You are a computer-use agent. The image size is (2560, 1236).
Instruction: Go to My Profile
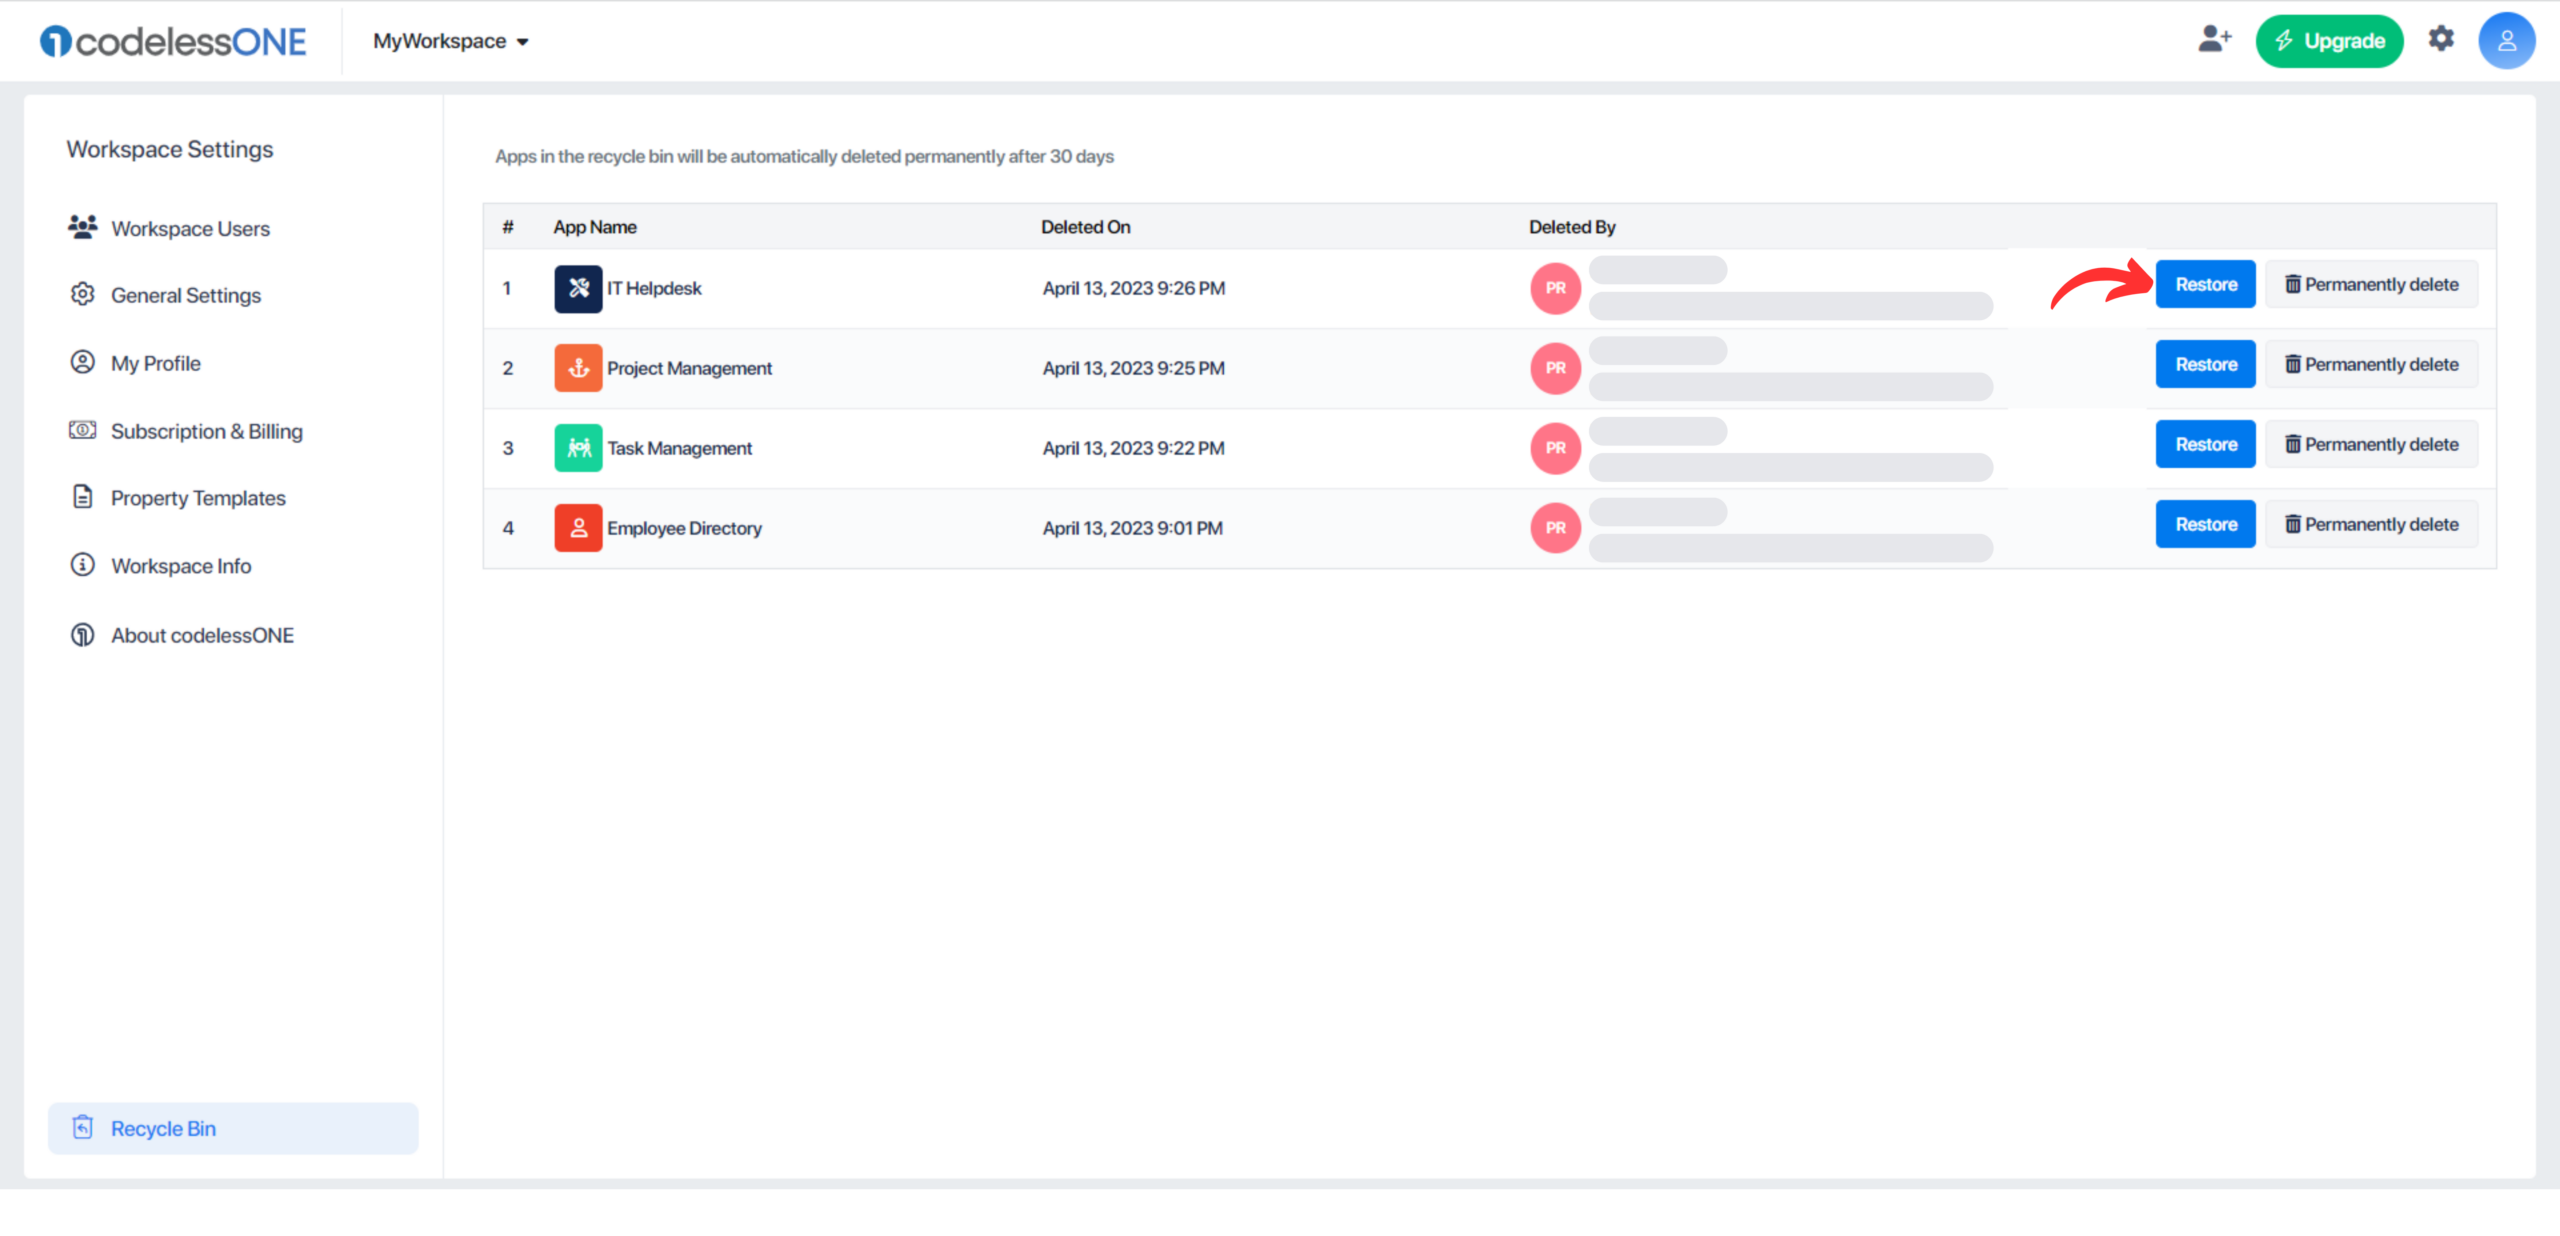(x=156, y=363)
